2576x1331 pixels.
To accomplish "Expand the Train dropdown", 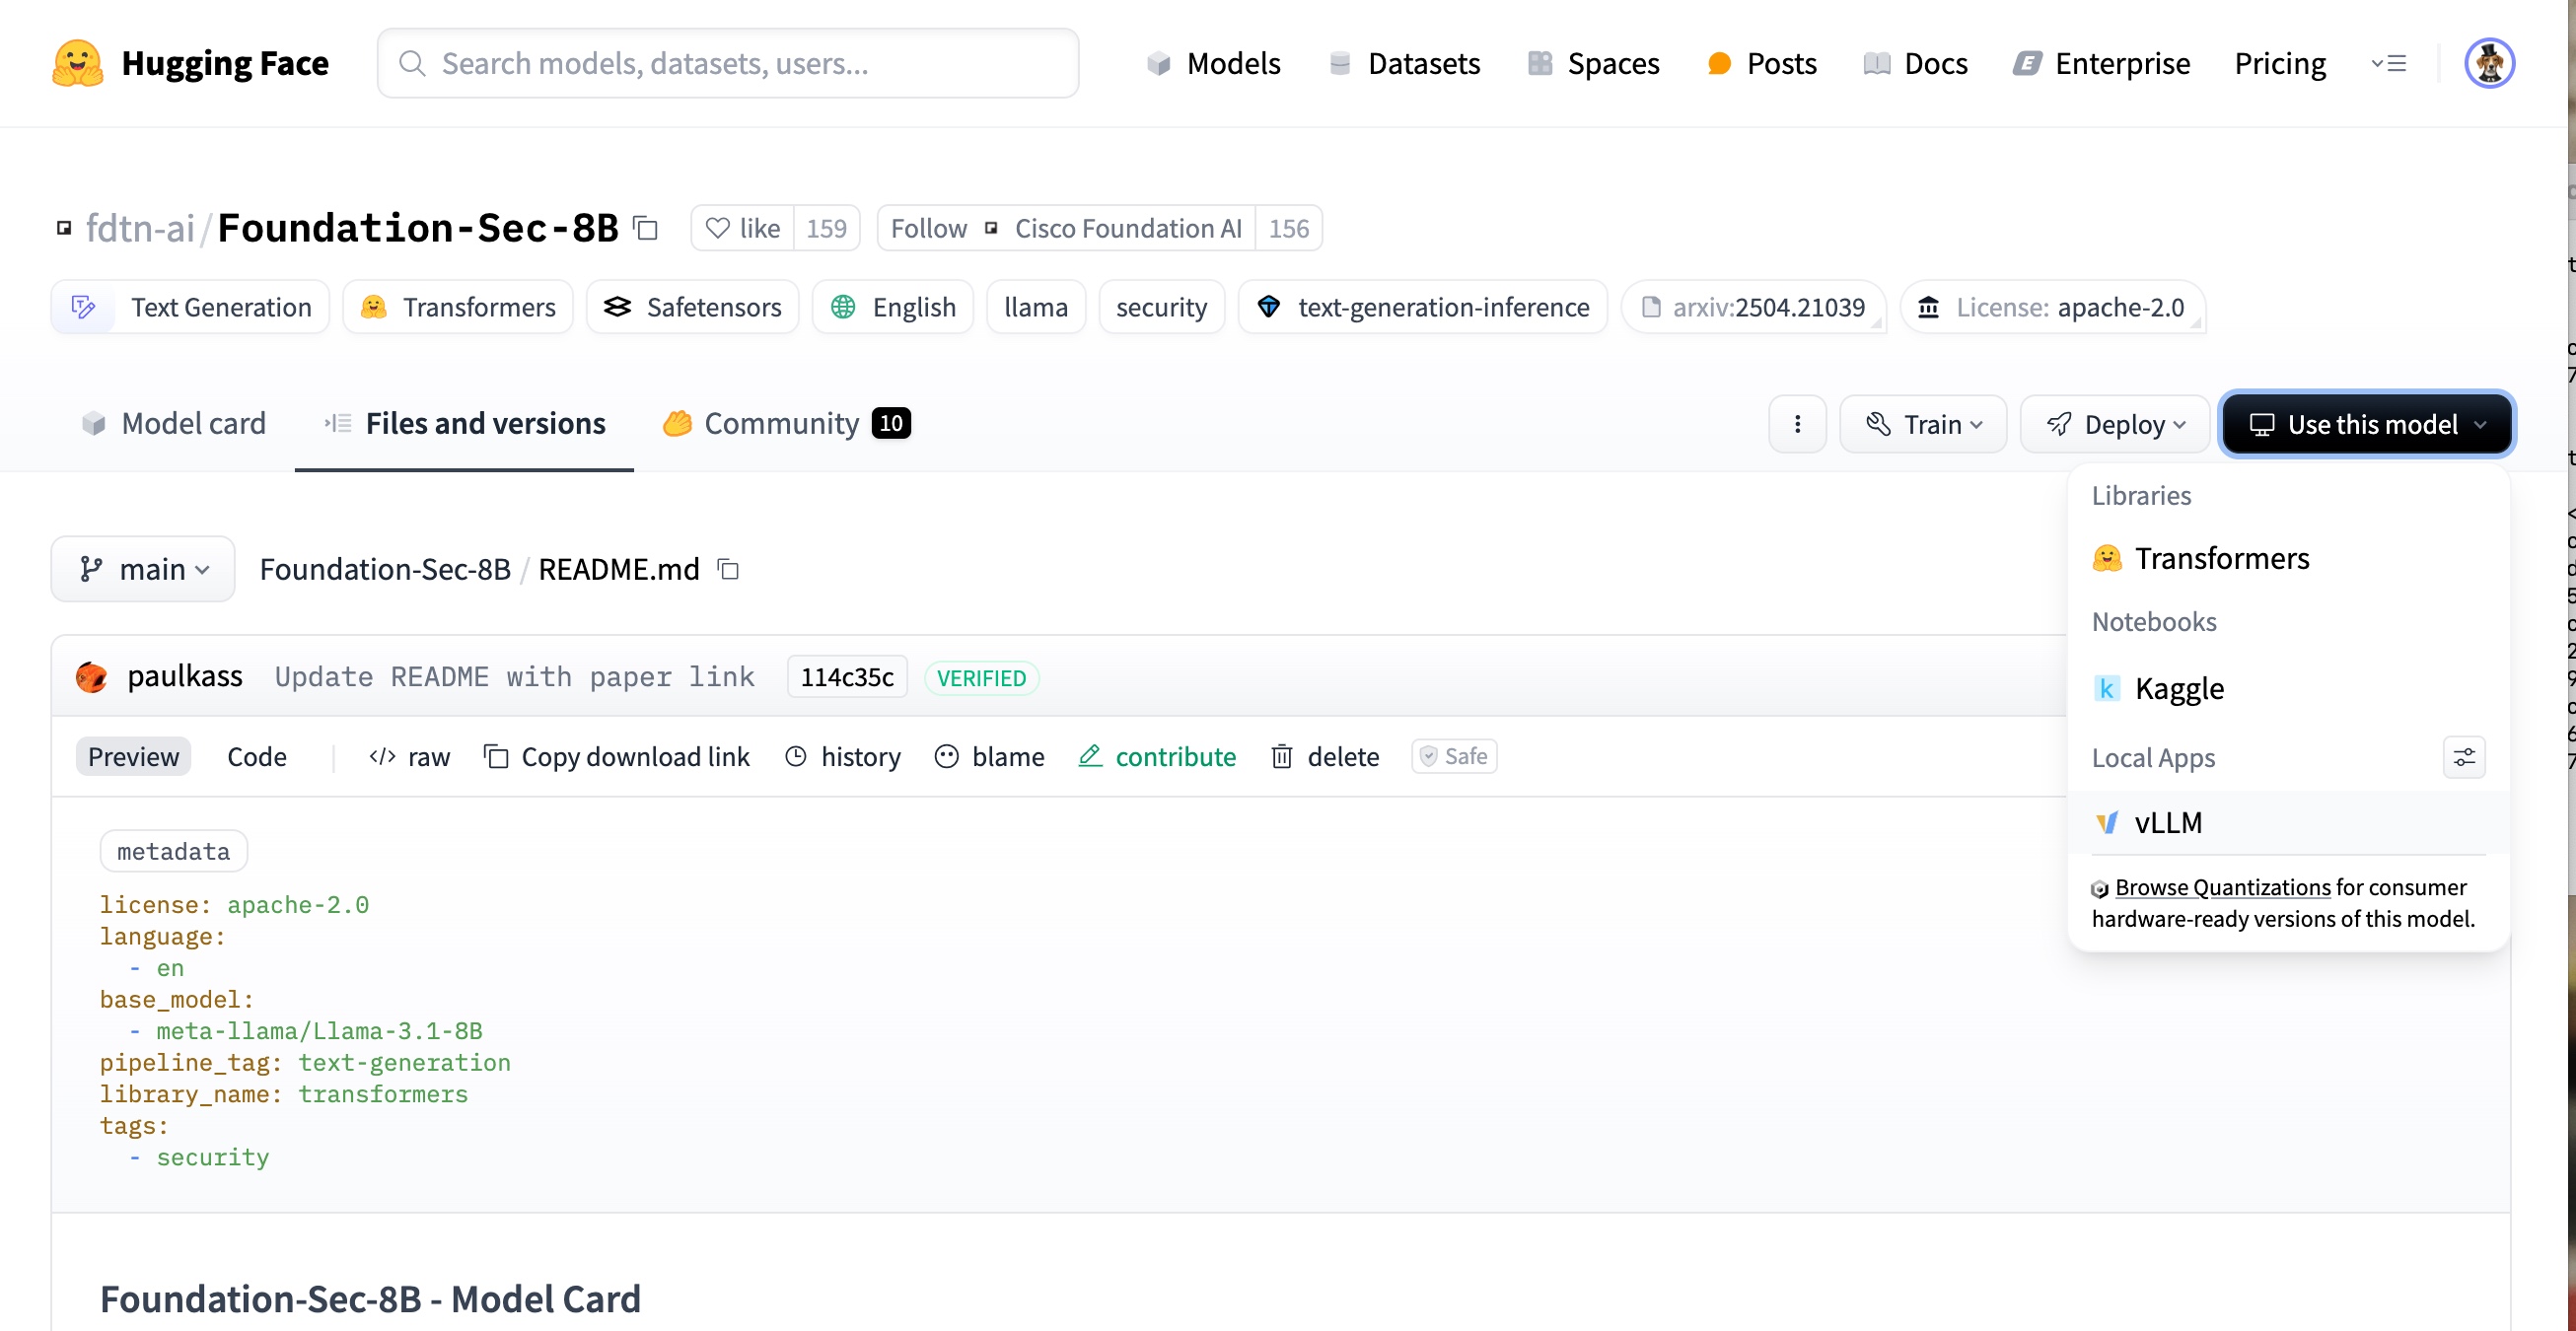I will pyautogui.click(x=1922, y=424).
